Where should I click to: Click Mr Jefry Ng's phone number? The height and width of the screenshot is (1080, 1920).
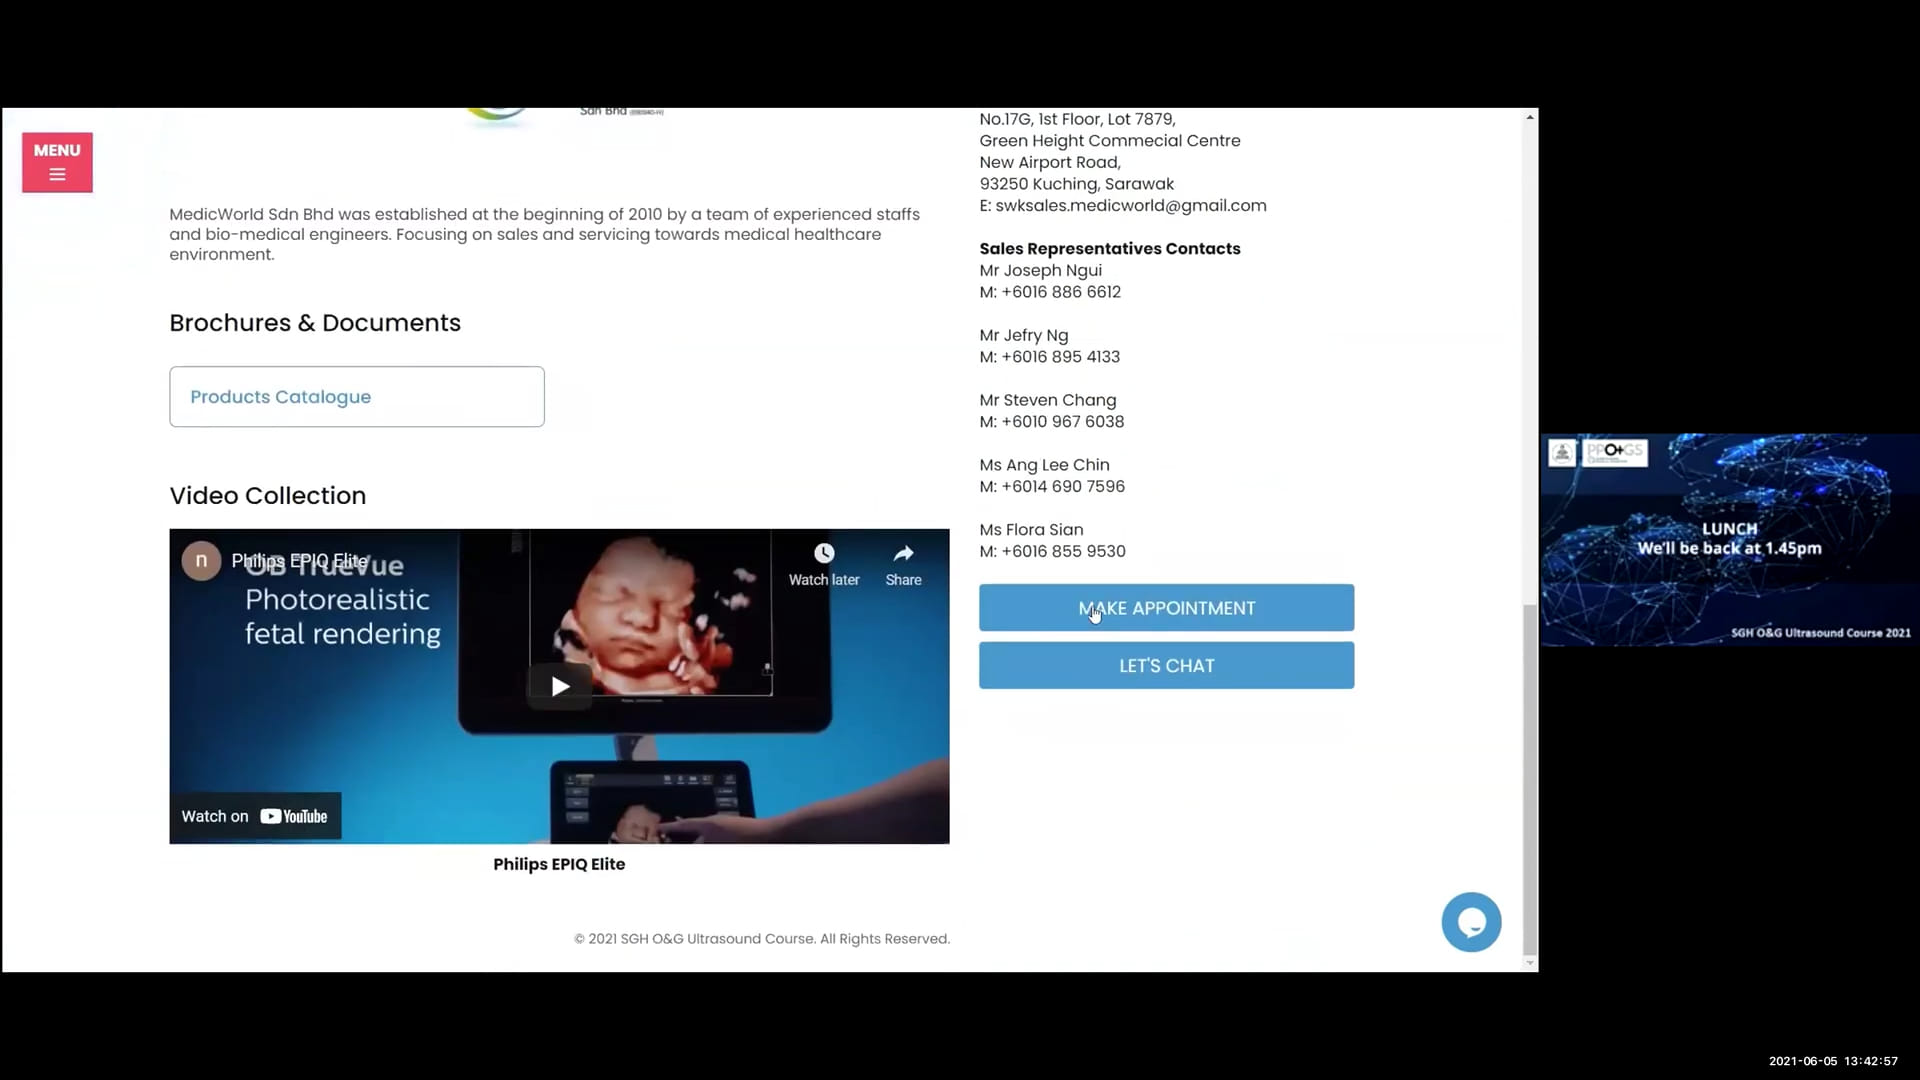(1060, 357)
